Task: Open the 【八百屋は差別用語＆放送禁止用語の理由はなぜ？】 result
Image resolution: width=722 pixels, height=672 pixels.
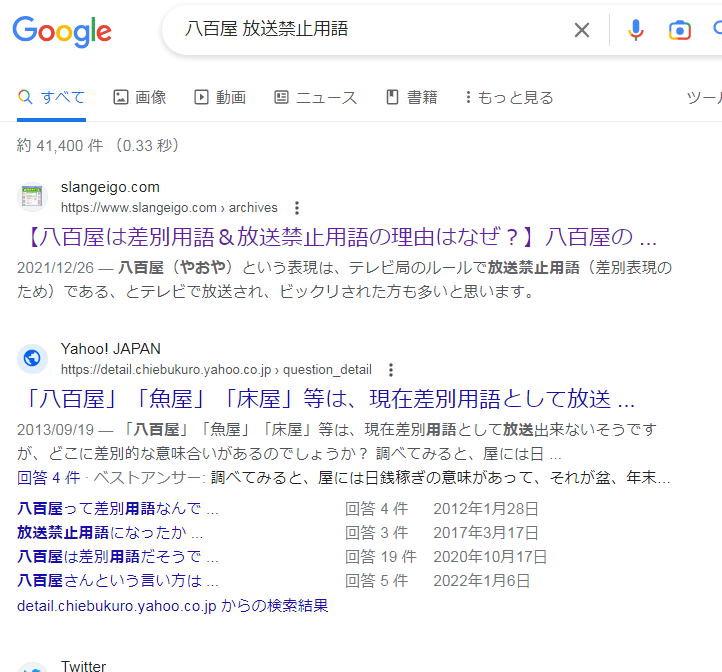Action: tap(341, 237)
